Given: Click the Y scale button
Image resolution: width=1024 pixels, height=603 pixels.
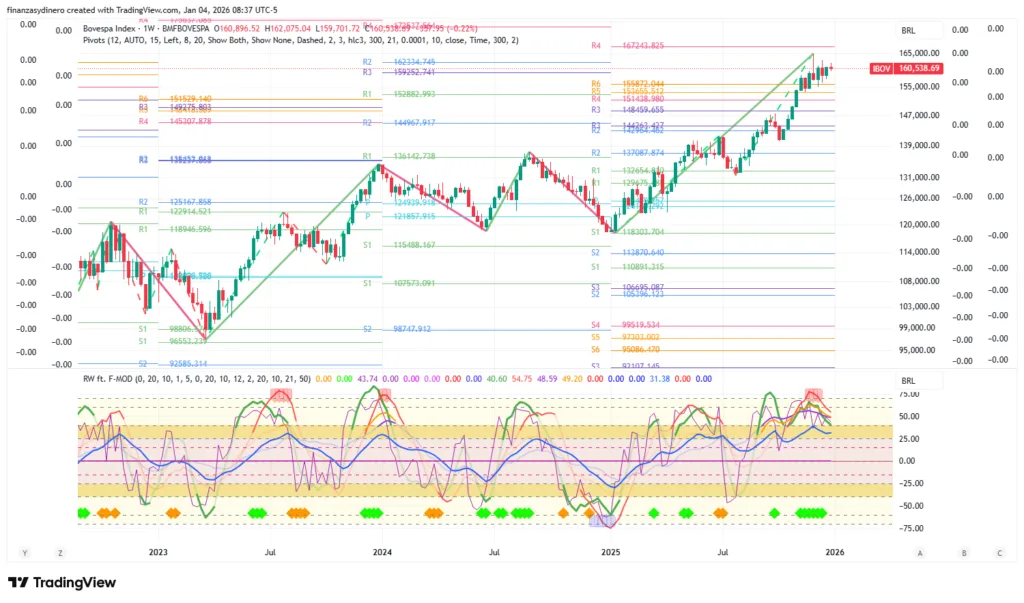Looking at the screenshot, I should [x=25, y=552].
